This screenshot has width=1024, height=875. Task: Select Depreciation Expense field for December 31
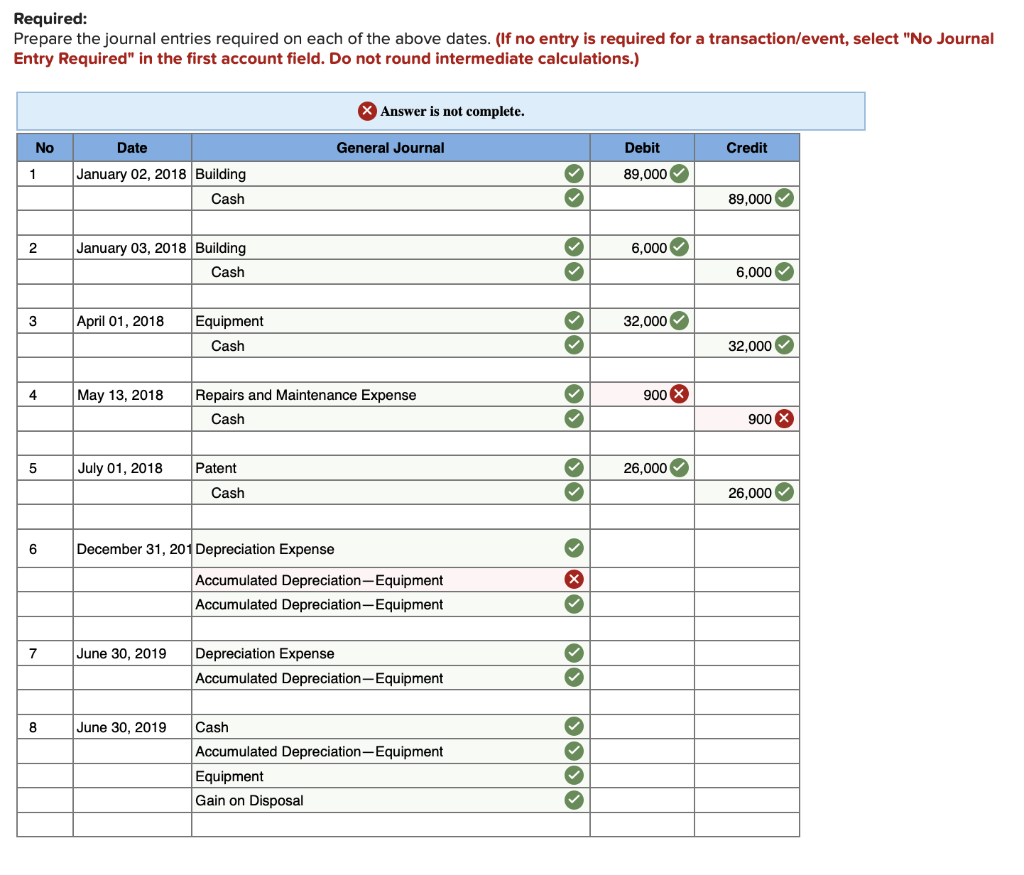[391, 549]
